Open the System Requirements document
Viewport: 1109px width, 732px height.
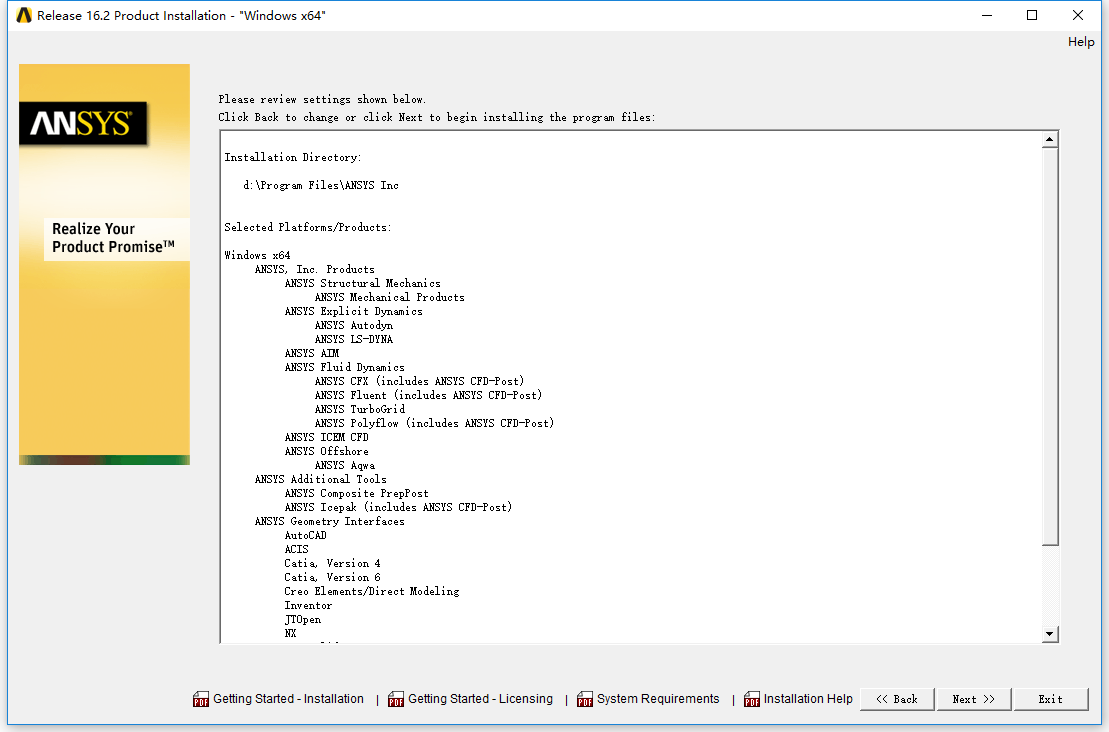click(658, 699)
